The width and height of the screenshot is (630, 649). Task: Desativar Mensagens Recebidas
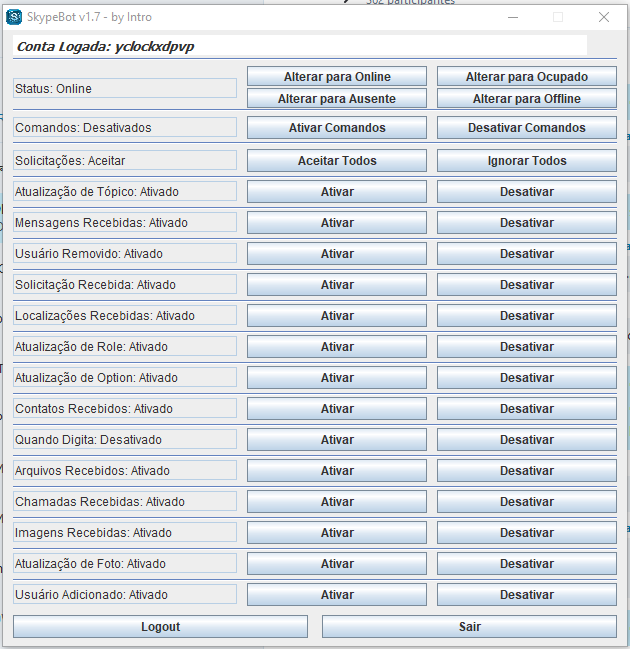point(527,223)
